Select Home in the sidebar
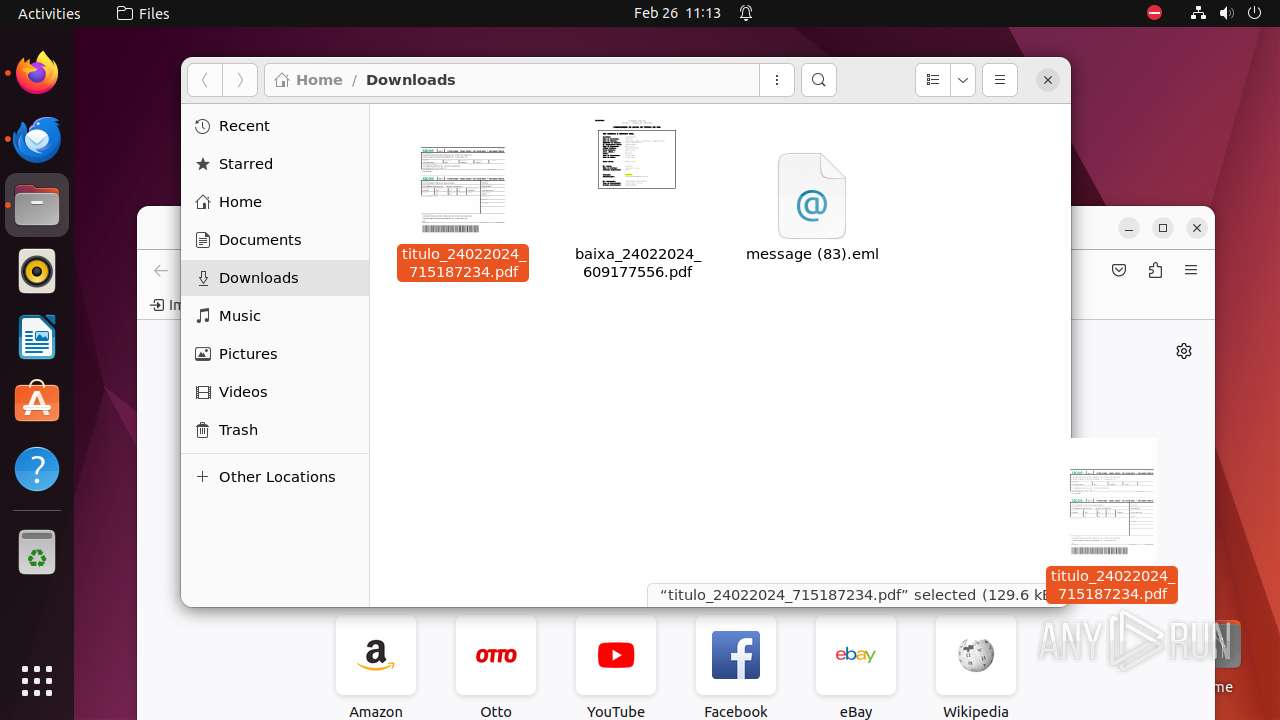Image resolution: width=1280 pixels, height=720 pixels. tap(275, 202)
